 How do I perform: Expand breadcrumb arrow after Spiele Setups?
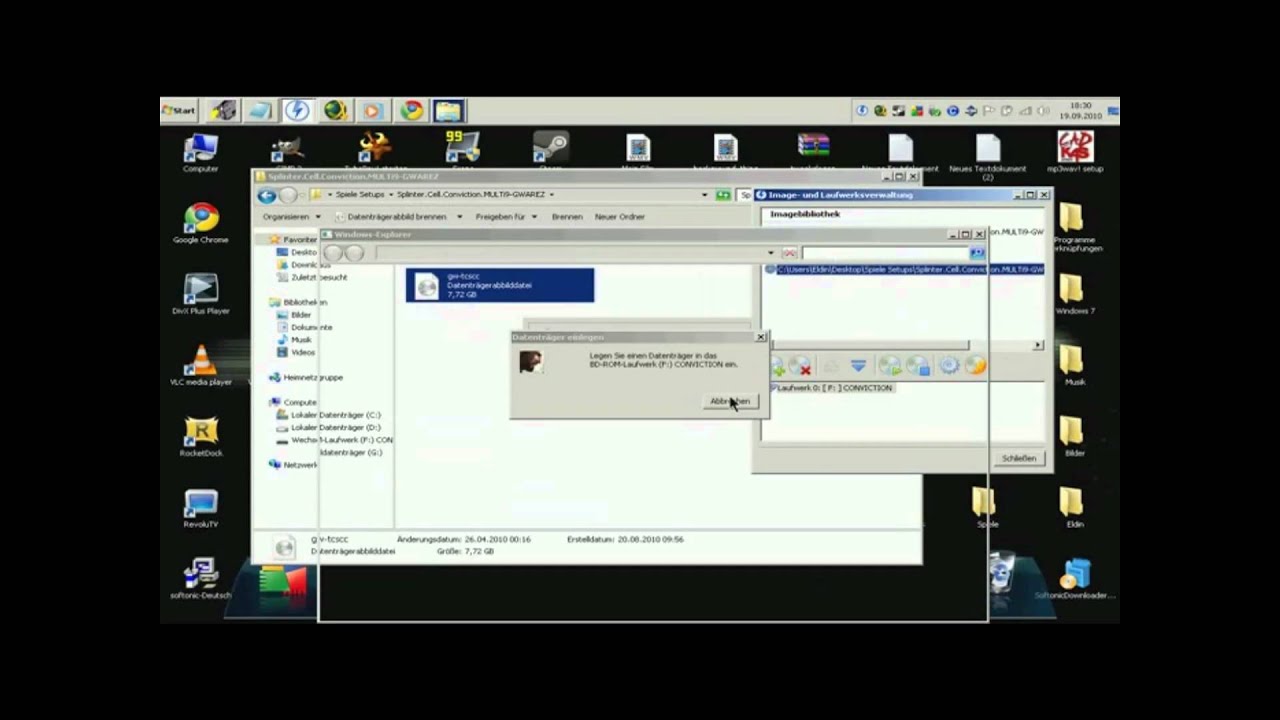point(390,195)
